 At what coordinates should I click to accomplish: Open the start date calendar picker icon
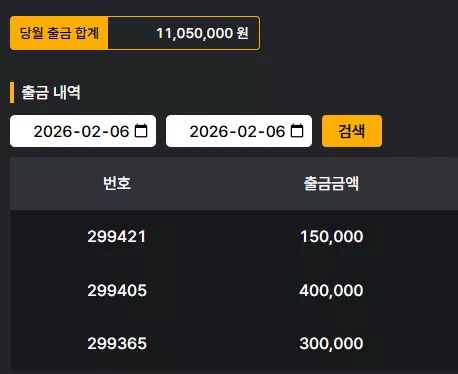(141, 131)
